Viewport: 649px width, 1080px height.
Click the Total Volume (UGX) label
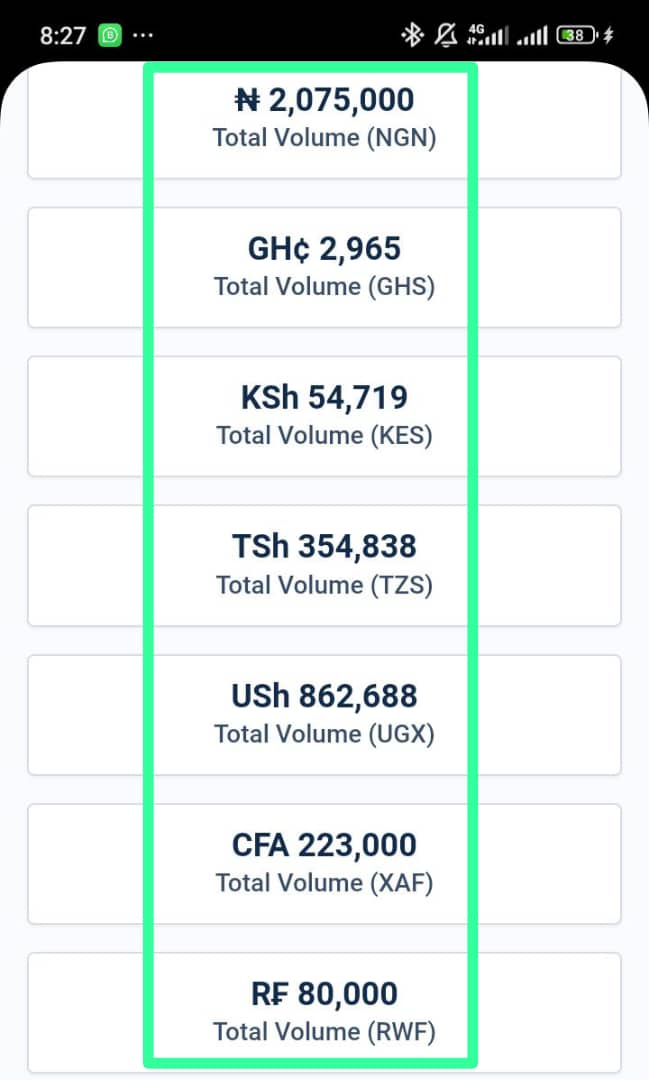point(324,734)
